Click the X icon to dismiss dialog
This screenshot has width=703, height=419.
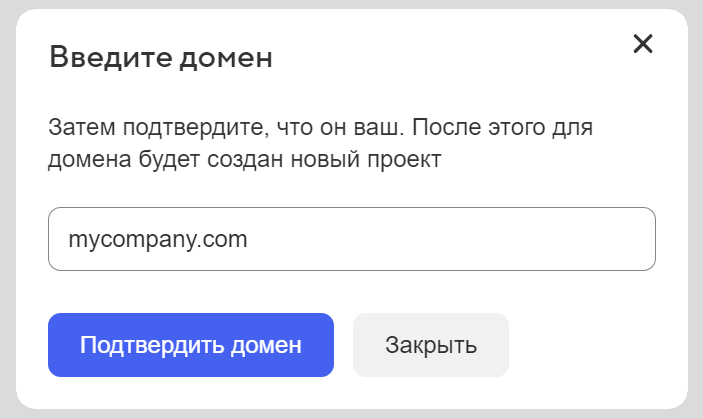tap(642, 43)
